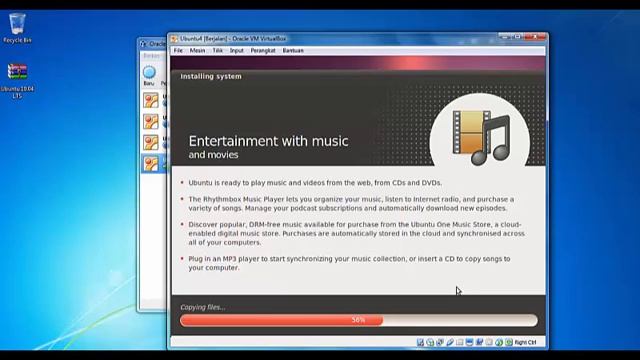This screenshot has width=640, height=360.
Task: Select the Ubuntu 10.04 LTS archive on desktop
Action: [17, 81]
